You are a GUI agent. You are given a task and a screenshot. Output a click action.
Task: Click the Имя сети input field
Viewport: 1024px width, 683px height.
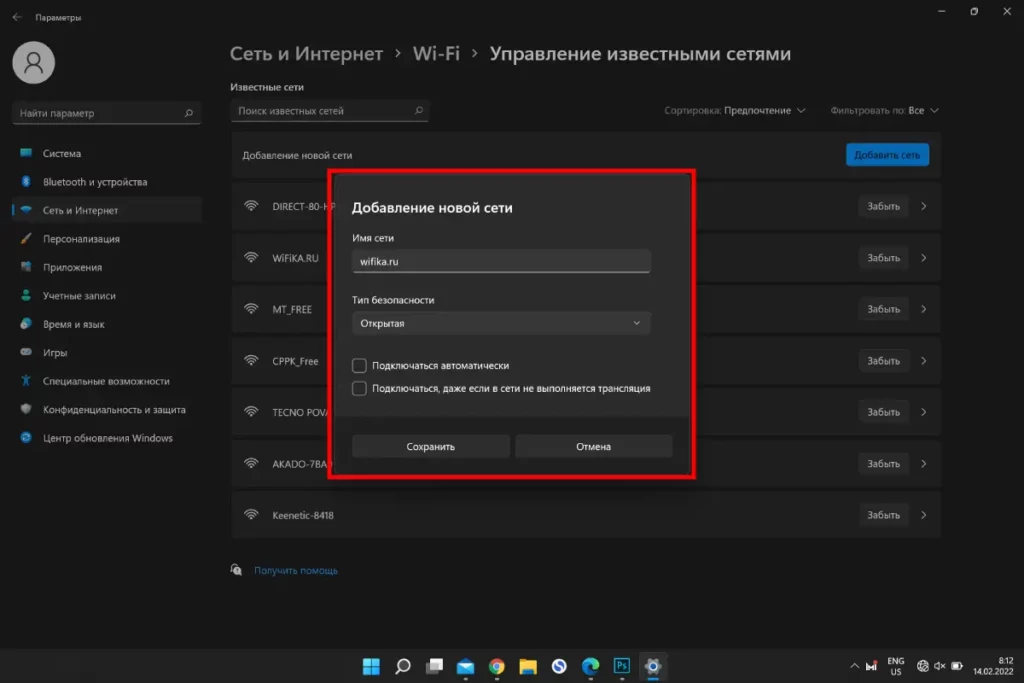[x=501, y=261]
